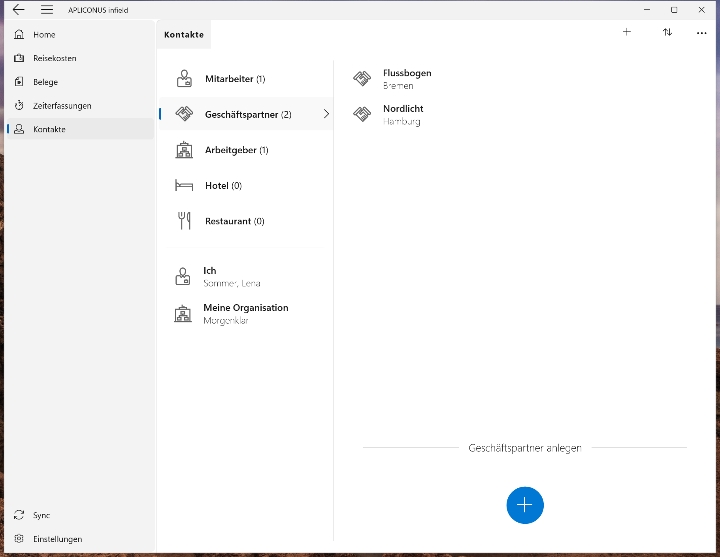Select the Mitarbeiter (1) category
This screenshot has width=720, height=557.
pos(246,79)
